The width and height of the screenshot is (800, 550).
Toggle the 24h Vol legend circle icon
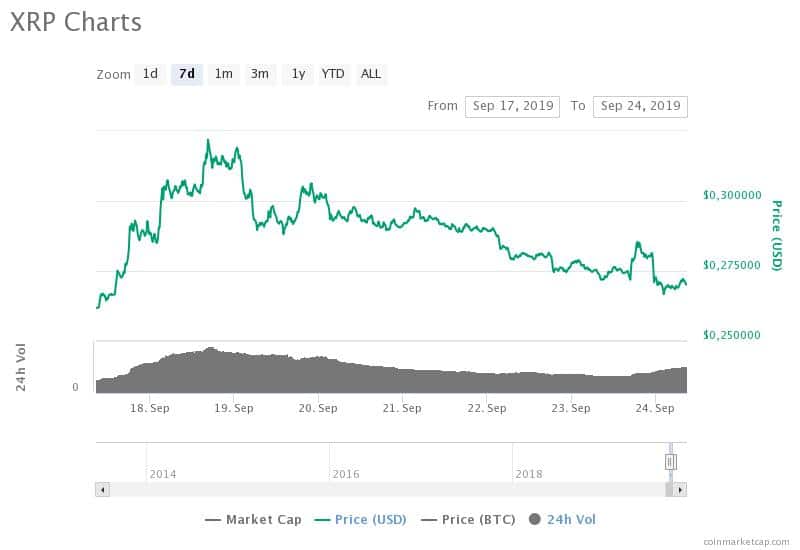point(535,519)
